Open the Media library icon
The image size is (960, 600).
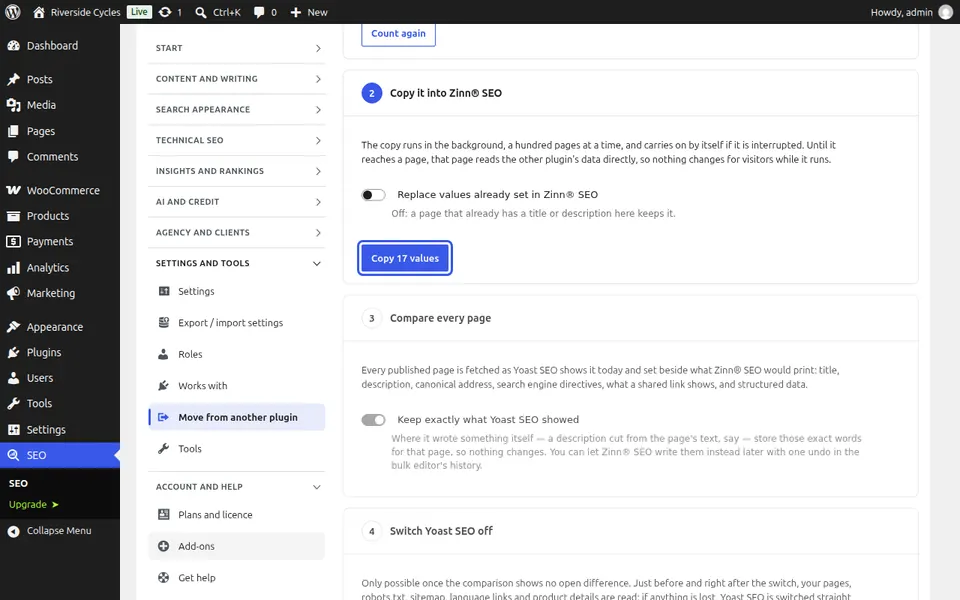(13, 105)
